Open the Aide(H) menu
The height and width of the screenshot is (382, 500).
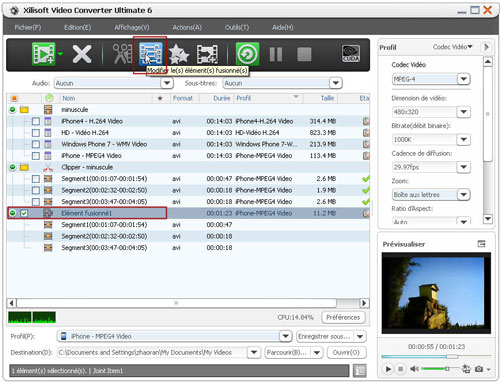tap(283, 27)
